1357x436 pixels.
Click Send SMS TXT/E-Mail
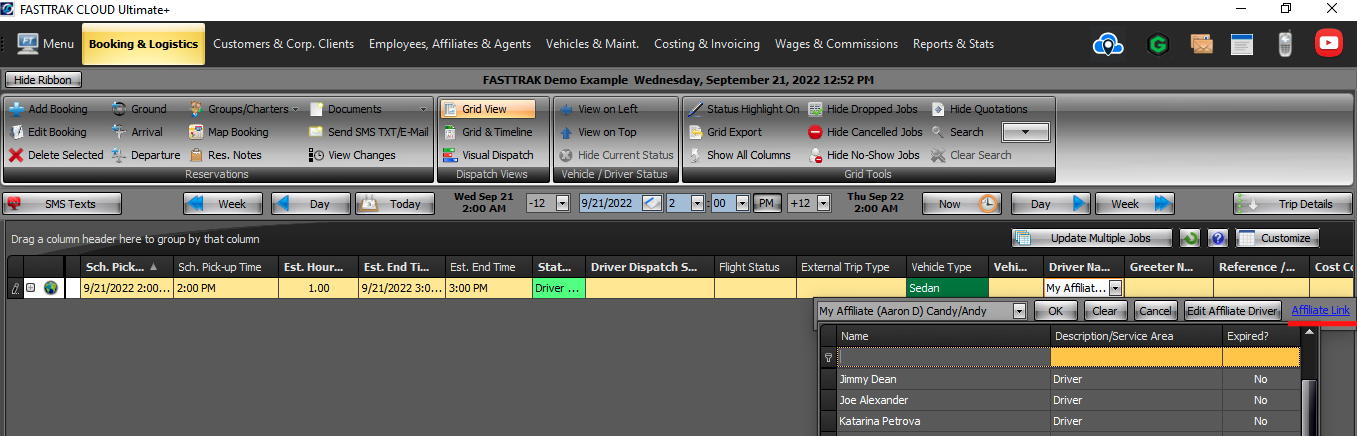click(x=368, y=132)
